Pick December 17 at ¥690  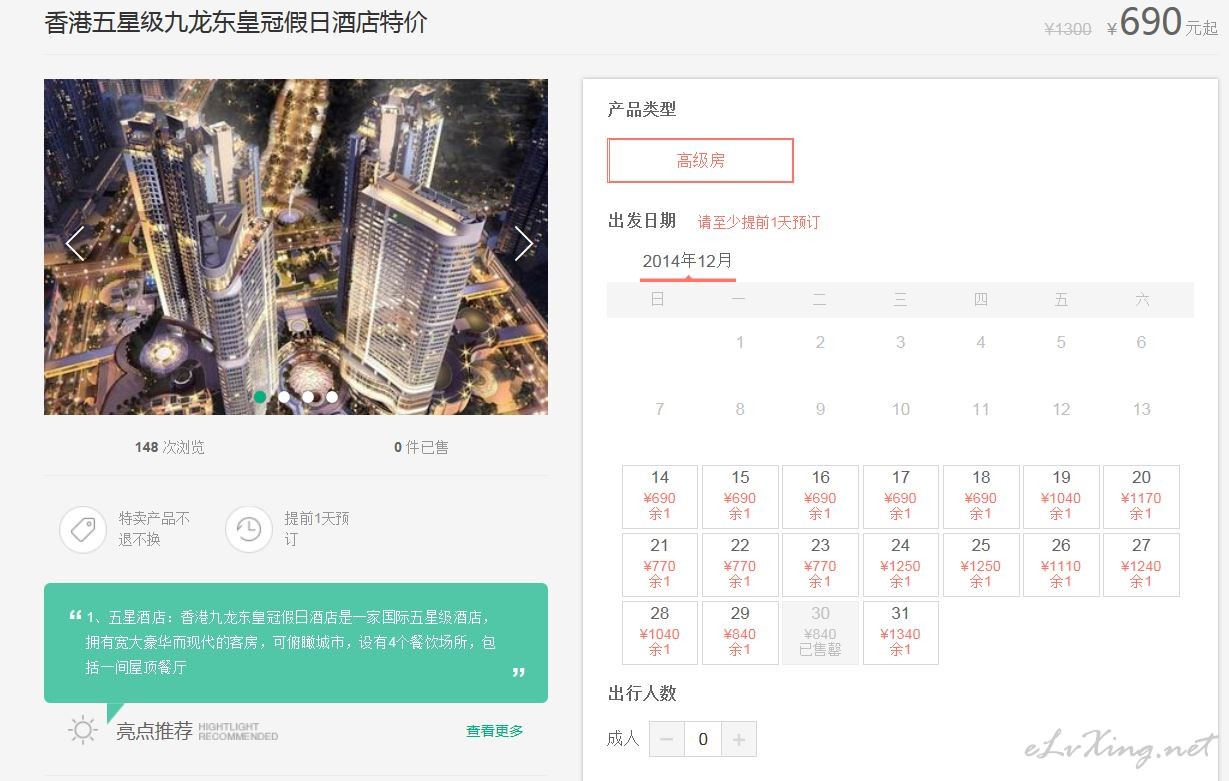pos(901,496)
